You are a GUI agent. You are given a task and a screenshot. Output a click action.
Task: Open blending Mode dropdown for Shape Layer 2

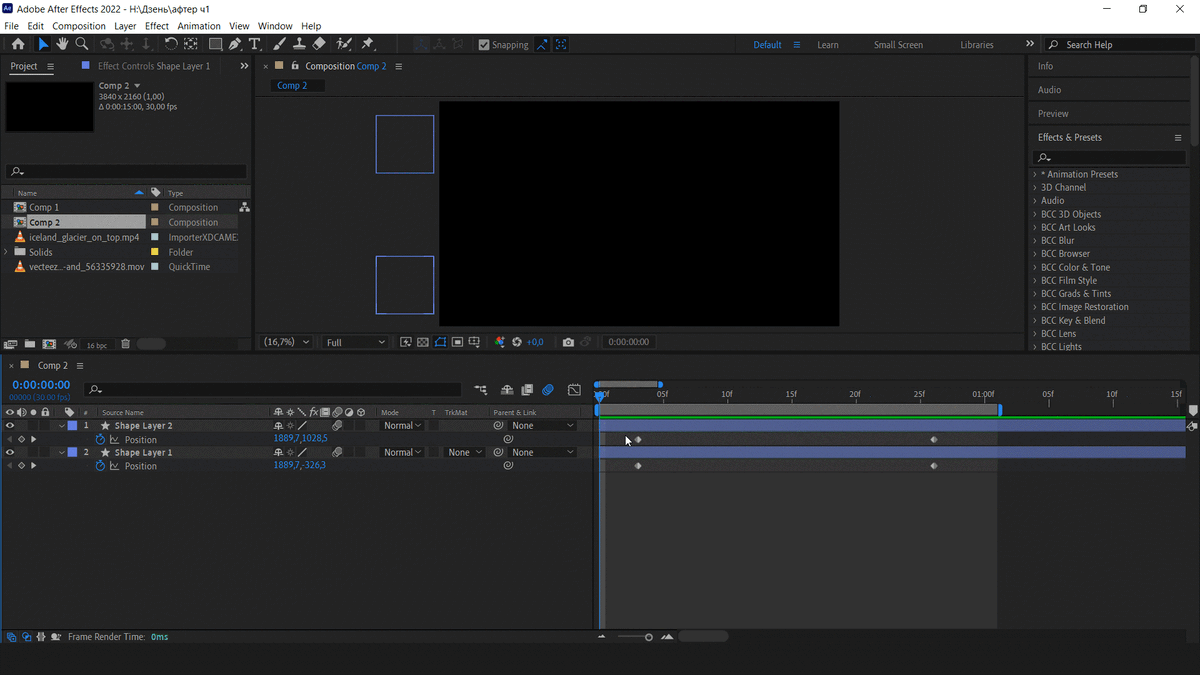tap(402, 426)
